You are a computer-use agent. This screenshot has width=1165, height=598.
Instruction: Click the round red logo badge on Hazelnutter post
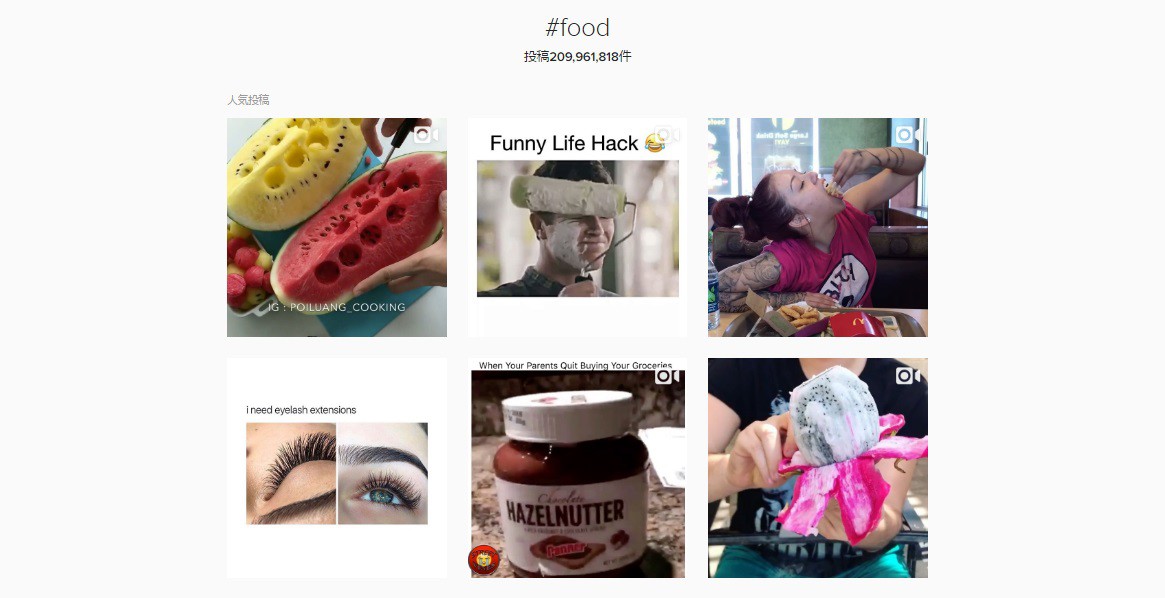point(484,560)
